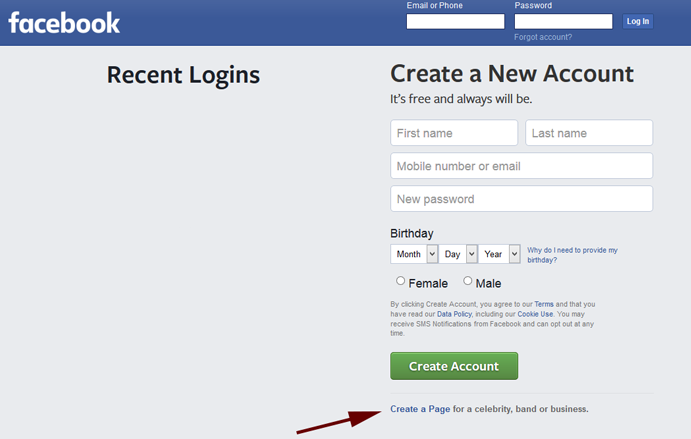This screenshot has height=439, width=691.
Task: Click the Facebook logo
Action: point(64,22)
